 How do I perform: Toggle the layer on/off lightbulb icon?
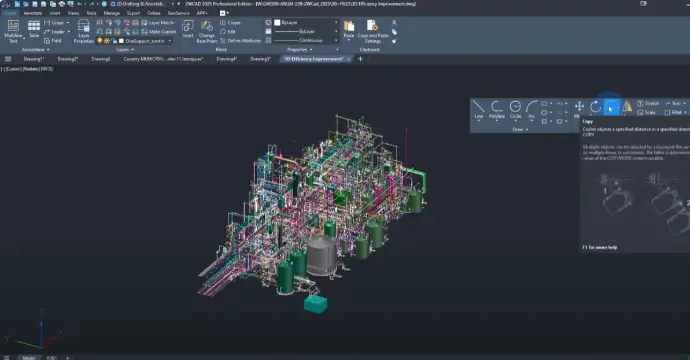(100, 41)
